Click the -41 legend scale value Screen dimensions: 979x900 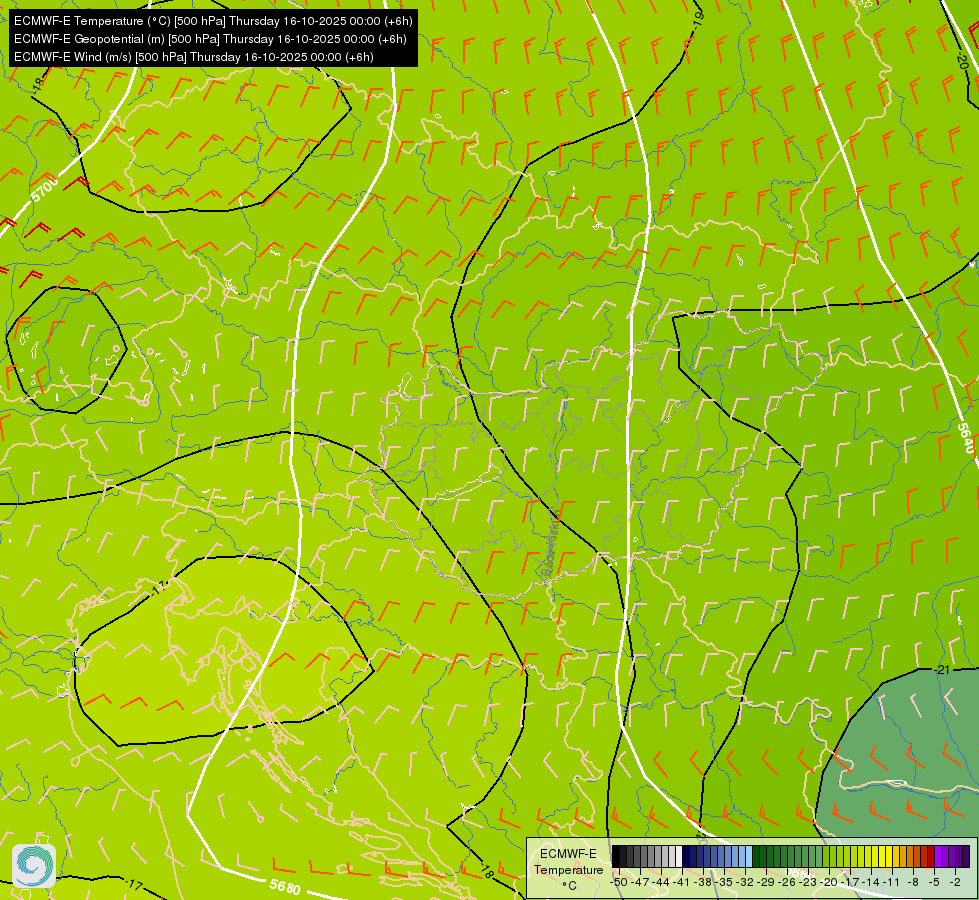point(681,883)
